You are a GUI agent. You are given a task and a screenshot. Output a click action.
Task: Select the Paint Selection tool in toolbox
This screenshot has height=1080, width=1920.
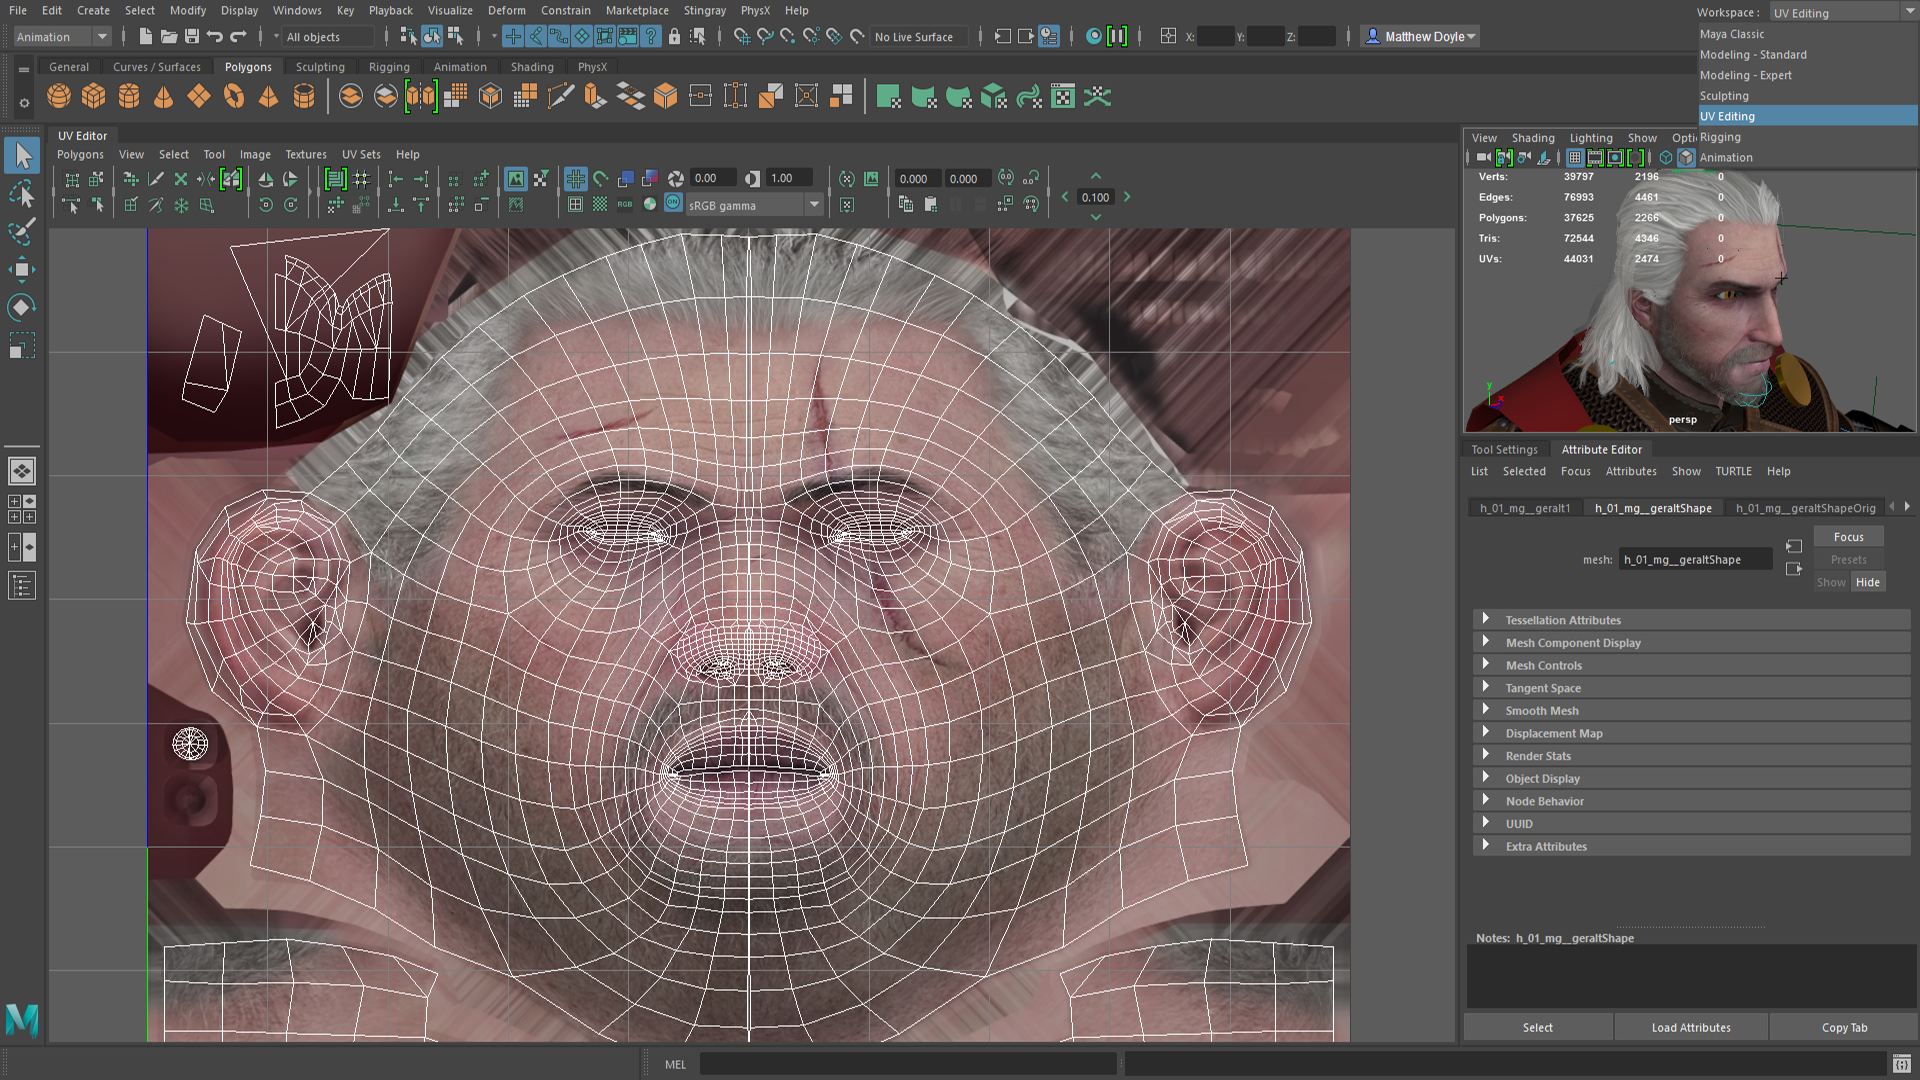click(22, 231)
